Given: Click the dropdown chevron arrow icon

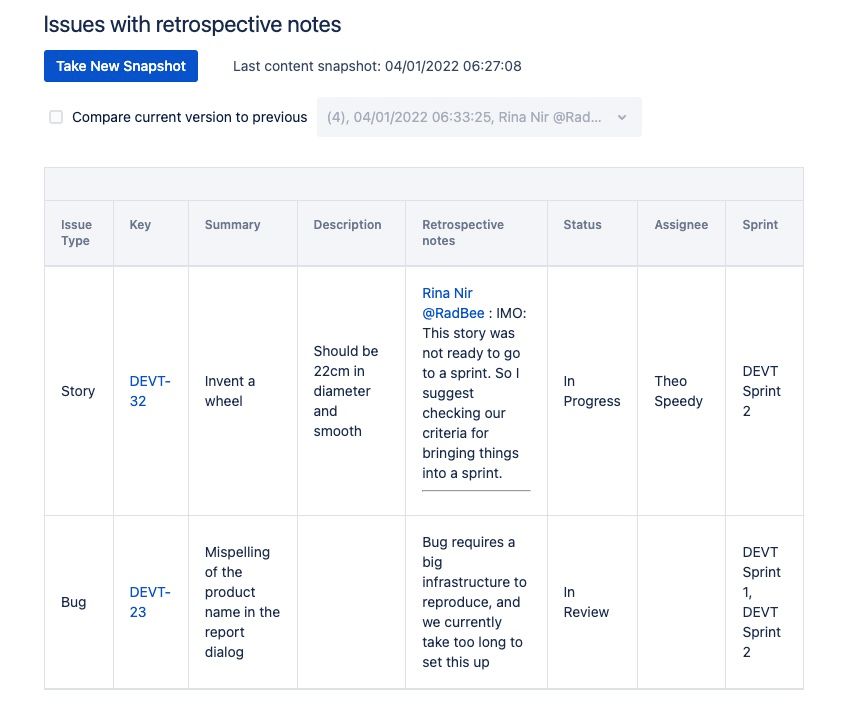Looking at the screenshot, I should (x=622, y=117).
